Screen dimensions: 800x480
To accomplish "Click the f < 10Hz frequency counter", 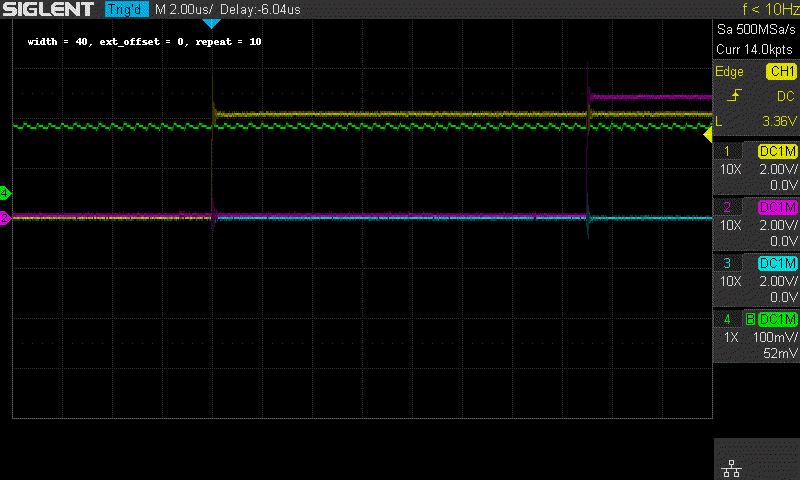I will pyautogui.click(x=770, y=9).
